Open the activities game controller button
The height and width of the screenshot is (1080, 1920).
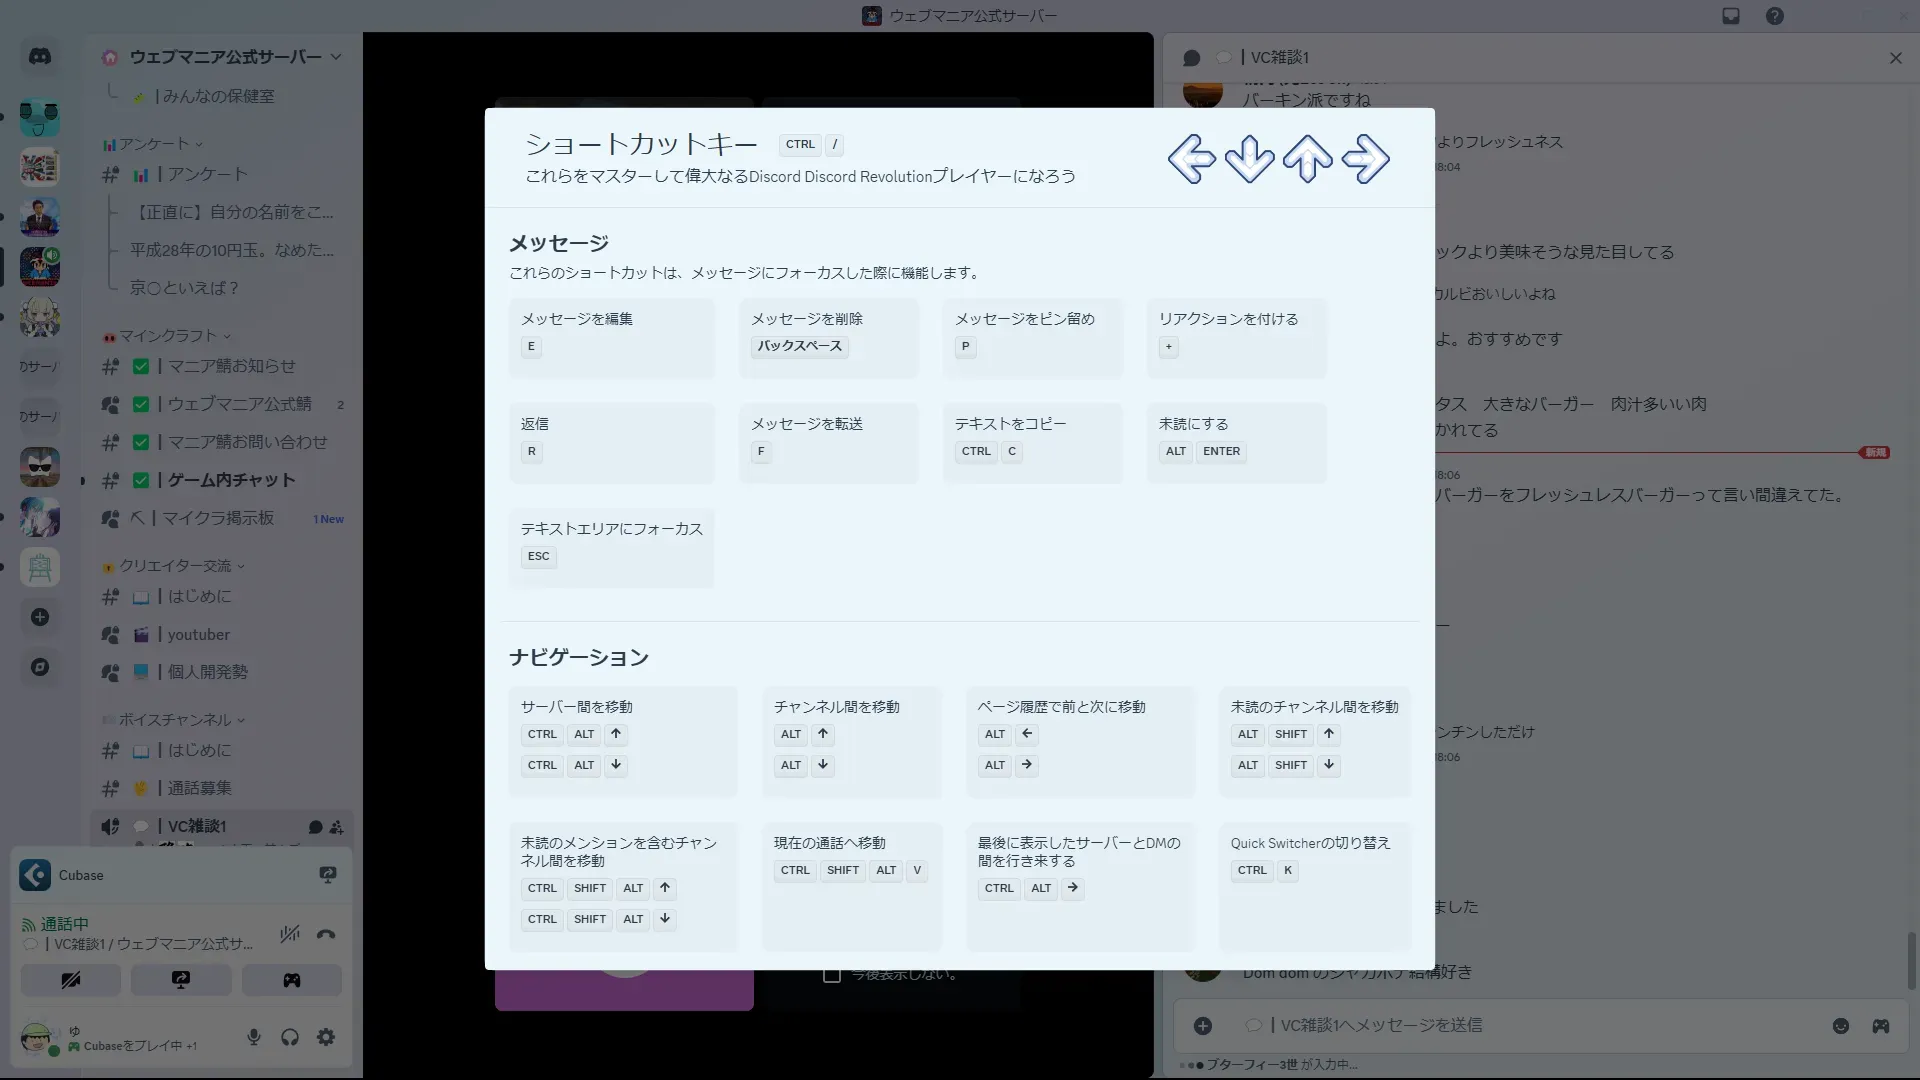tap(291, 980)
